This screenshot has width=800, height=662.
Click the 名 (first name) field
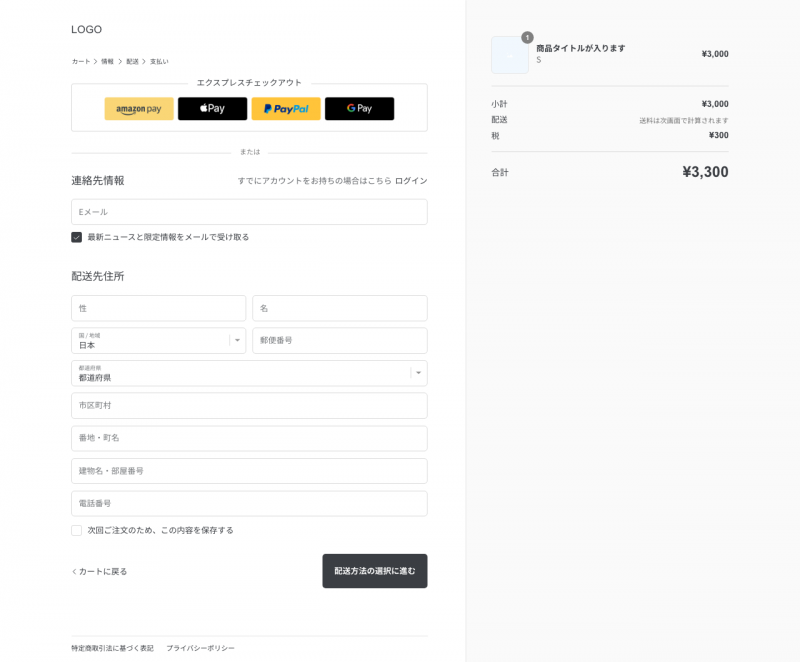click(340, 308)
